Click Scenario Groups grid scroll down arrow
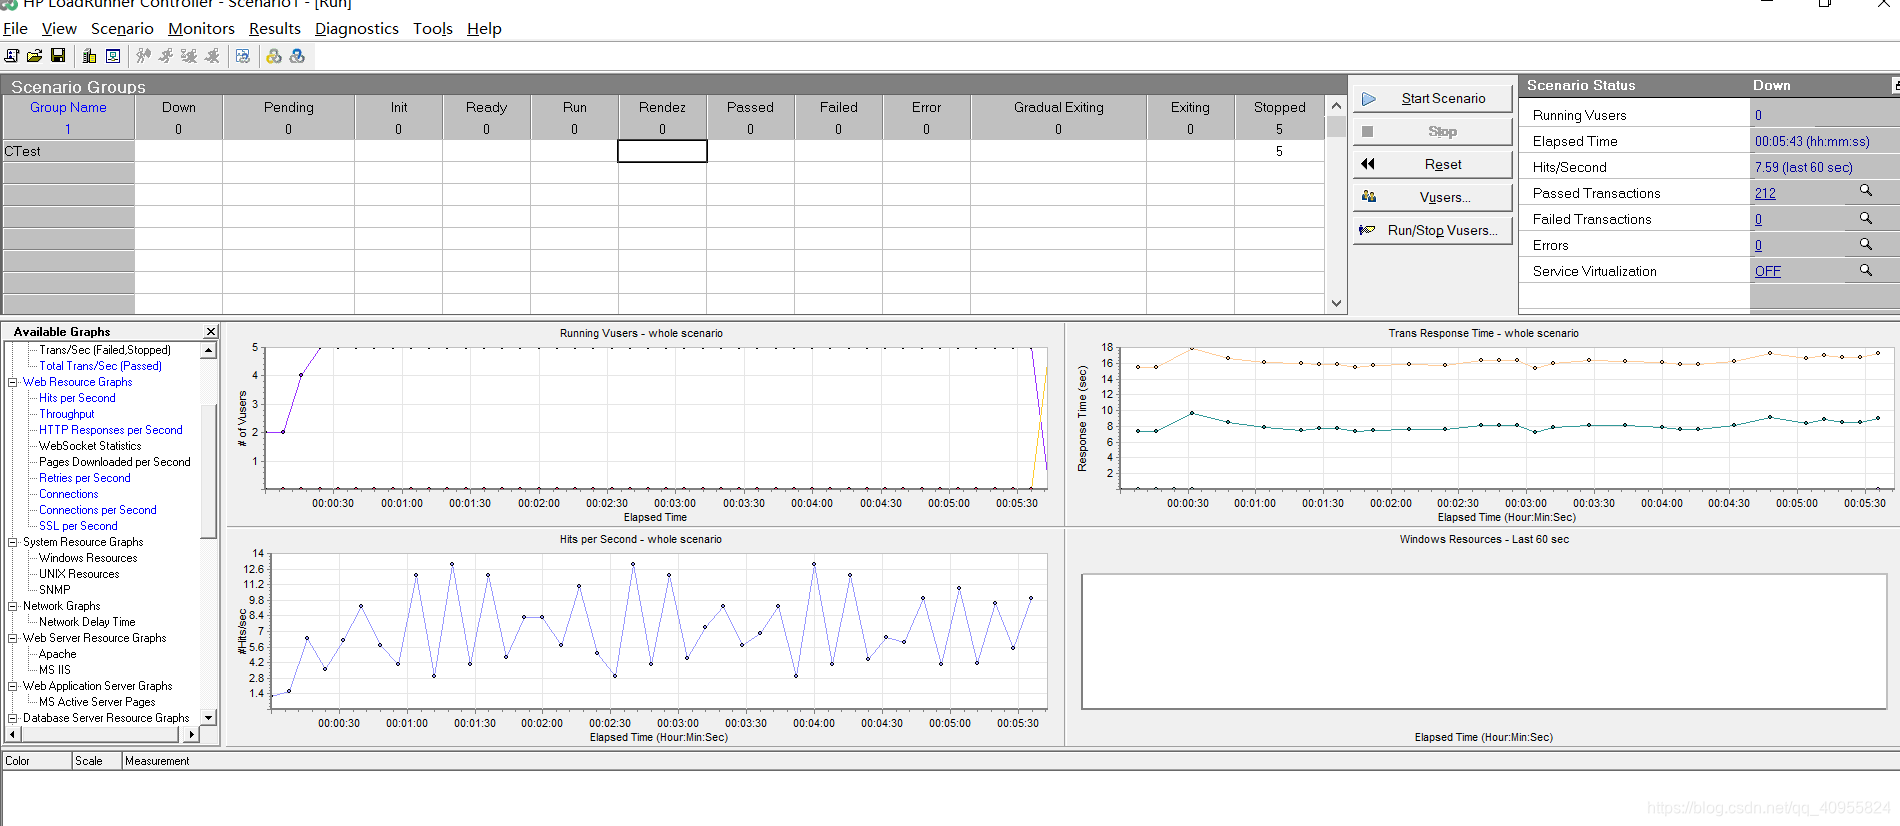Image resolution: width=1900 pixels, height=826 pixels. [1336, 303]
